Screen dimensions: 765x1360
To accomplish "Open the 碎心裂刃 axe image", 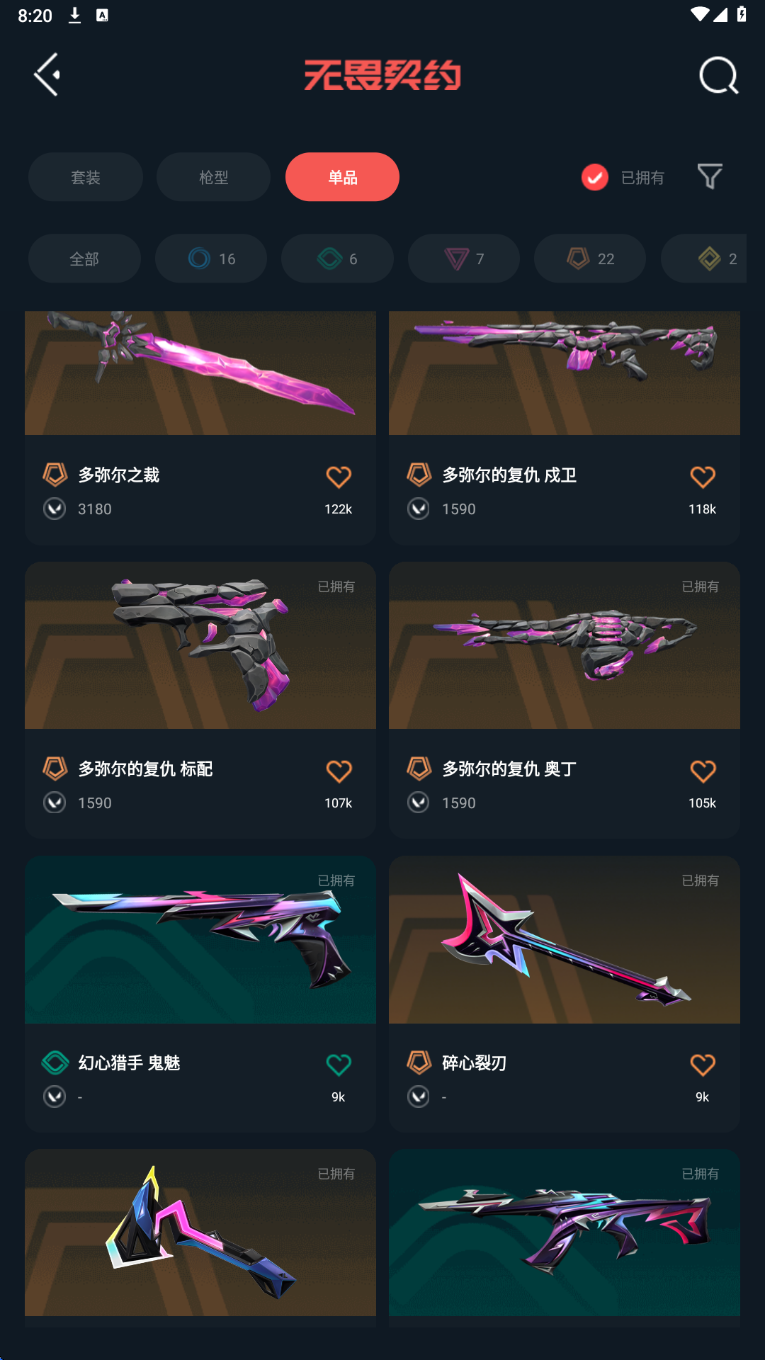I will pyautogui.click(x=564, y=939).
